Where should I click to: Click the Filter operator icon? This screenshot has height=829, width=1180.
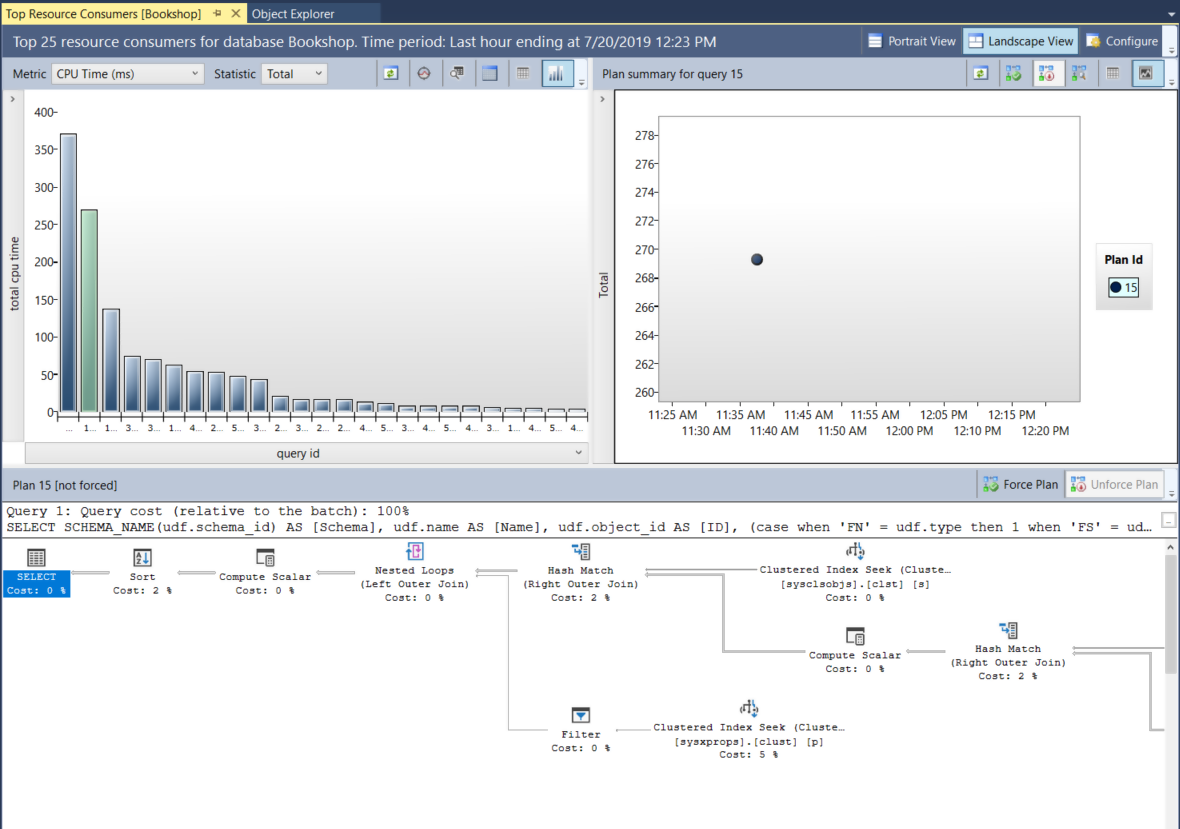click(580, 716)
